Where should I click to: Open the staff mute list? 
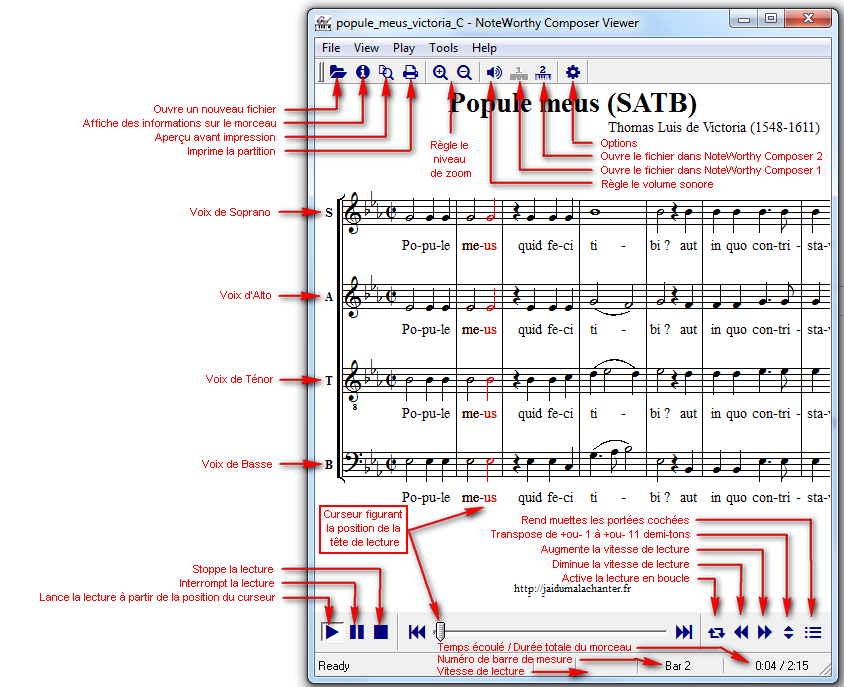813,632
